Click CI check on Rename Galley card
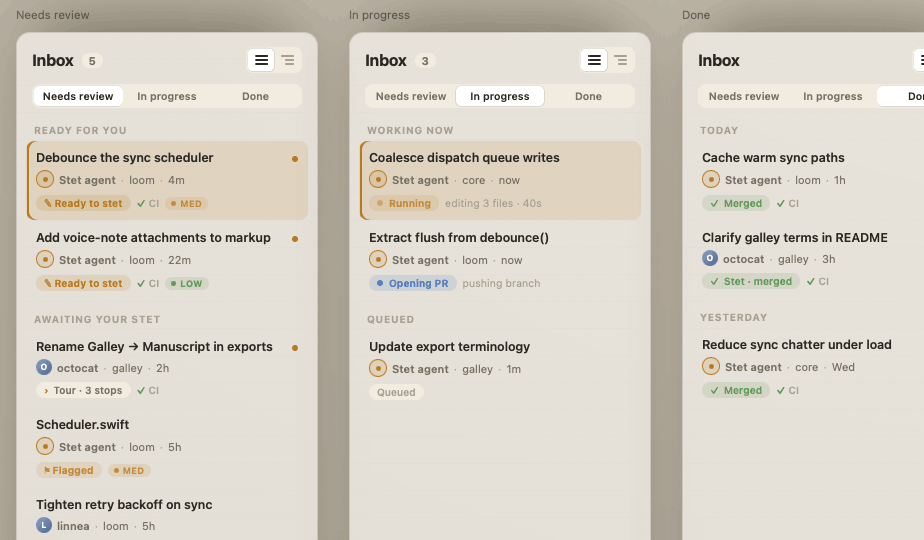Image resolution: width=924 pixels, height=540 pixels. (148, 390)
